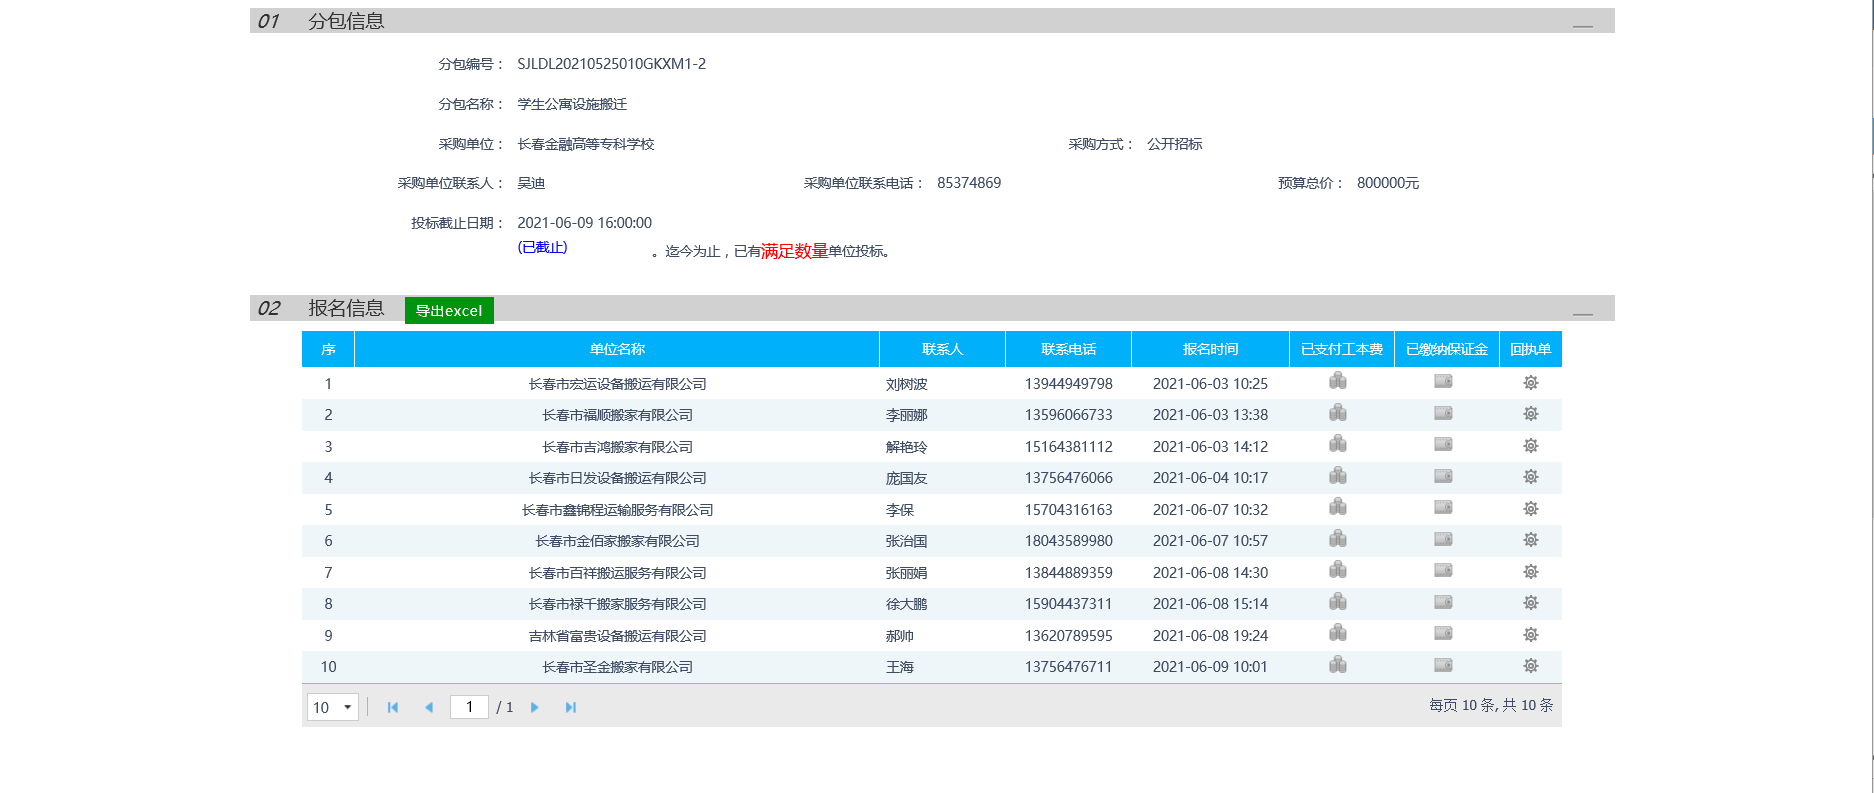Viewport: 1874px width, 793px height.
Task: Collapse the 报名信息 section
Action: click(x=1582, y=312)
